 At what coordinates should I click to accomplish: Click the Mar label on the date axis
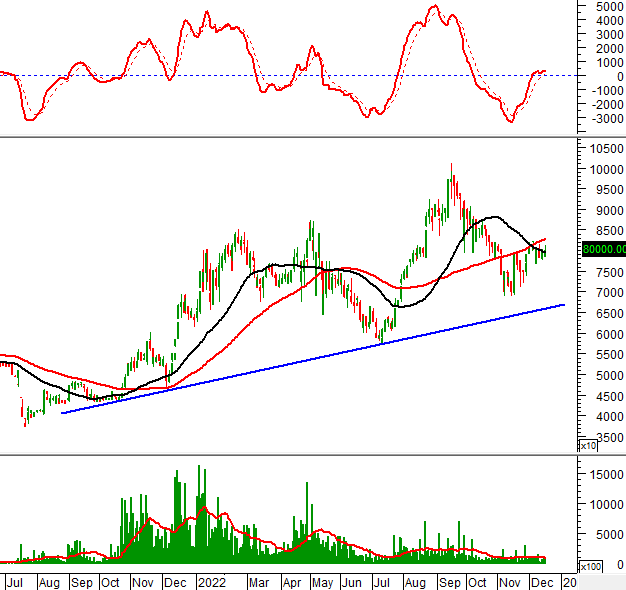click(x=259, y=581)
